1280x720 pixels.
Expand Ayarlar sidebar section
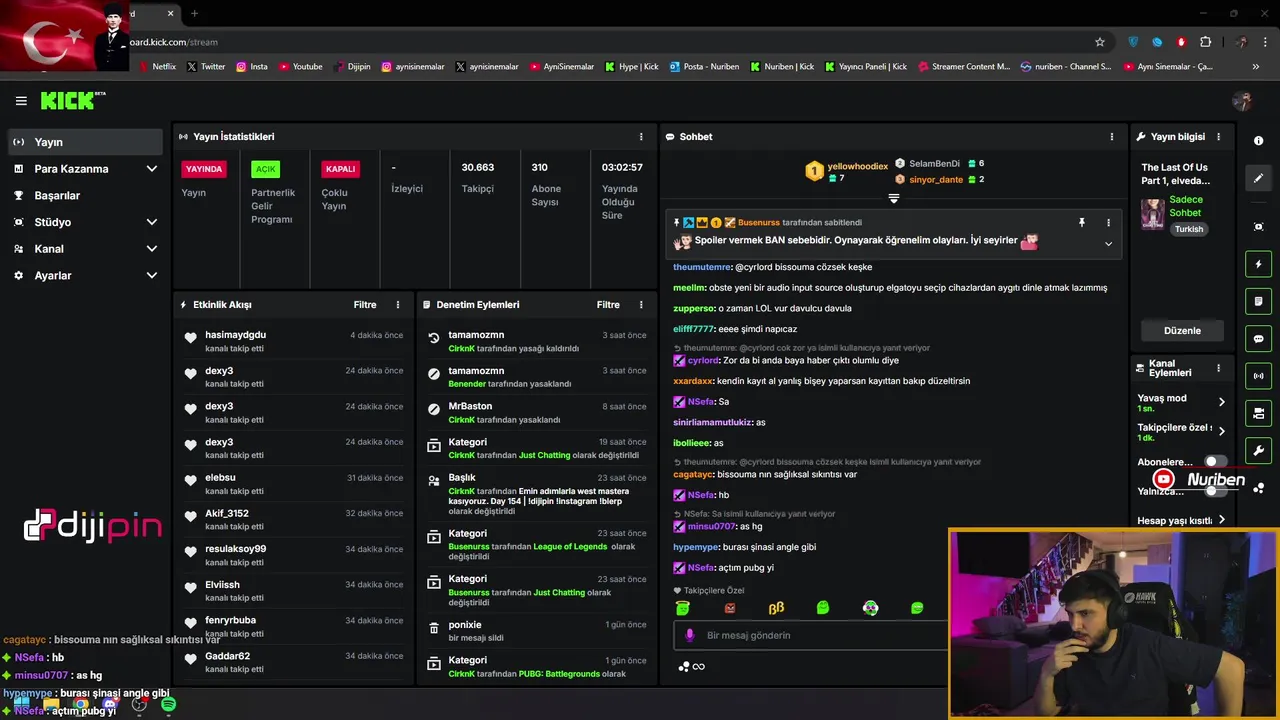coord(152,275)
